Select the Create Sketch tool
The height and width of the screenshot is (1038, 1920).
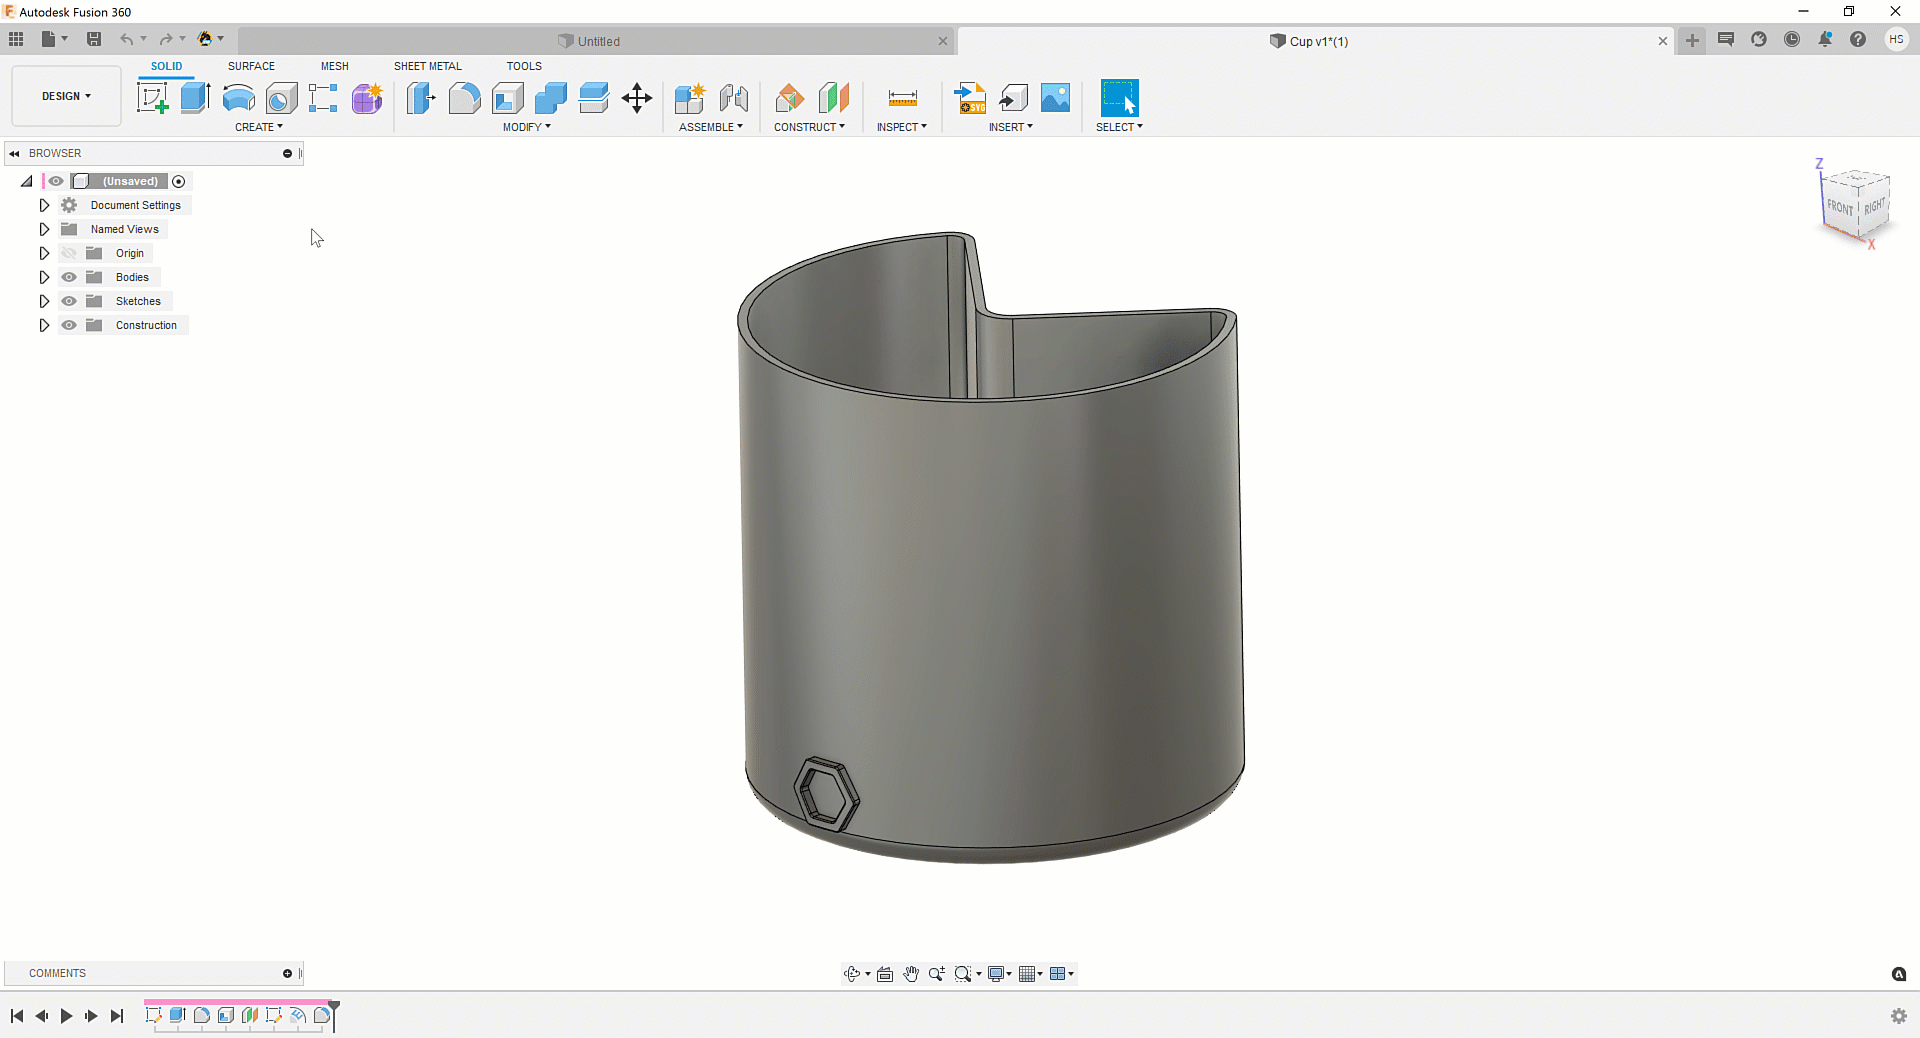tap(152, 98)
